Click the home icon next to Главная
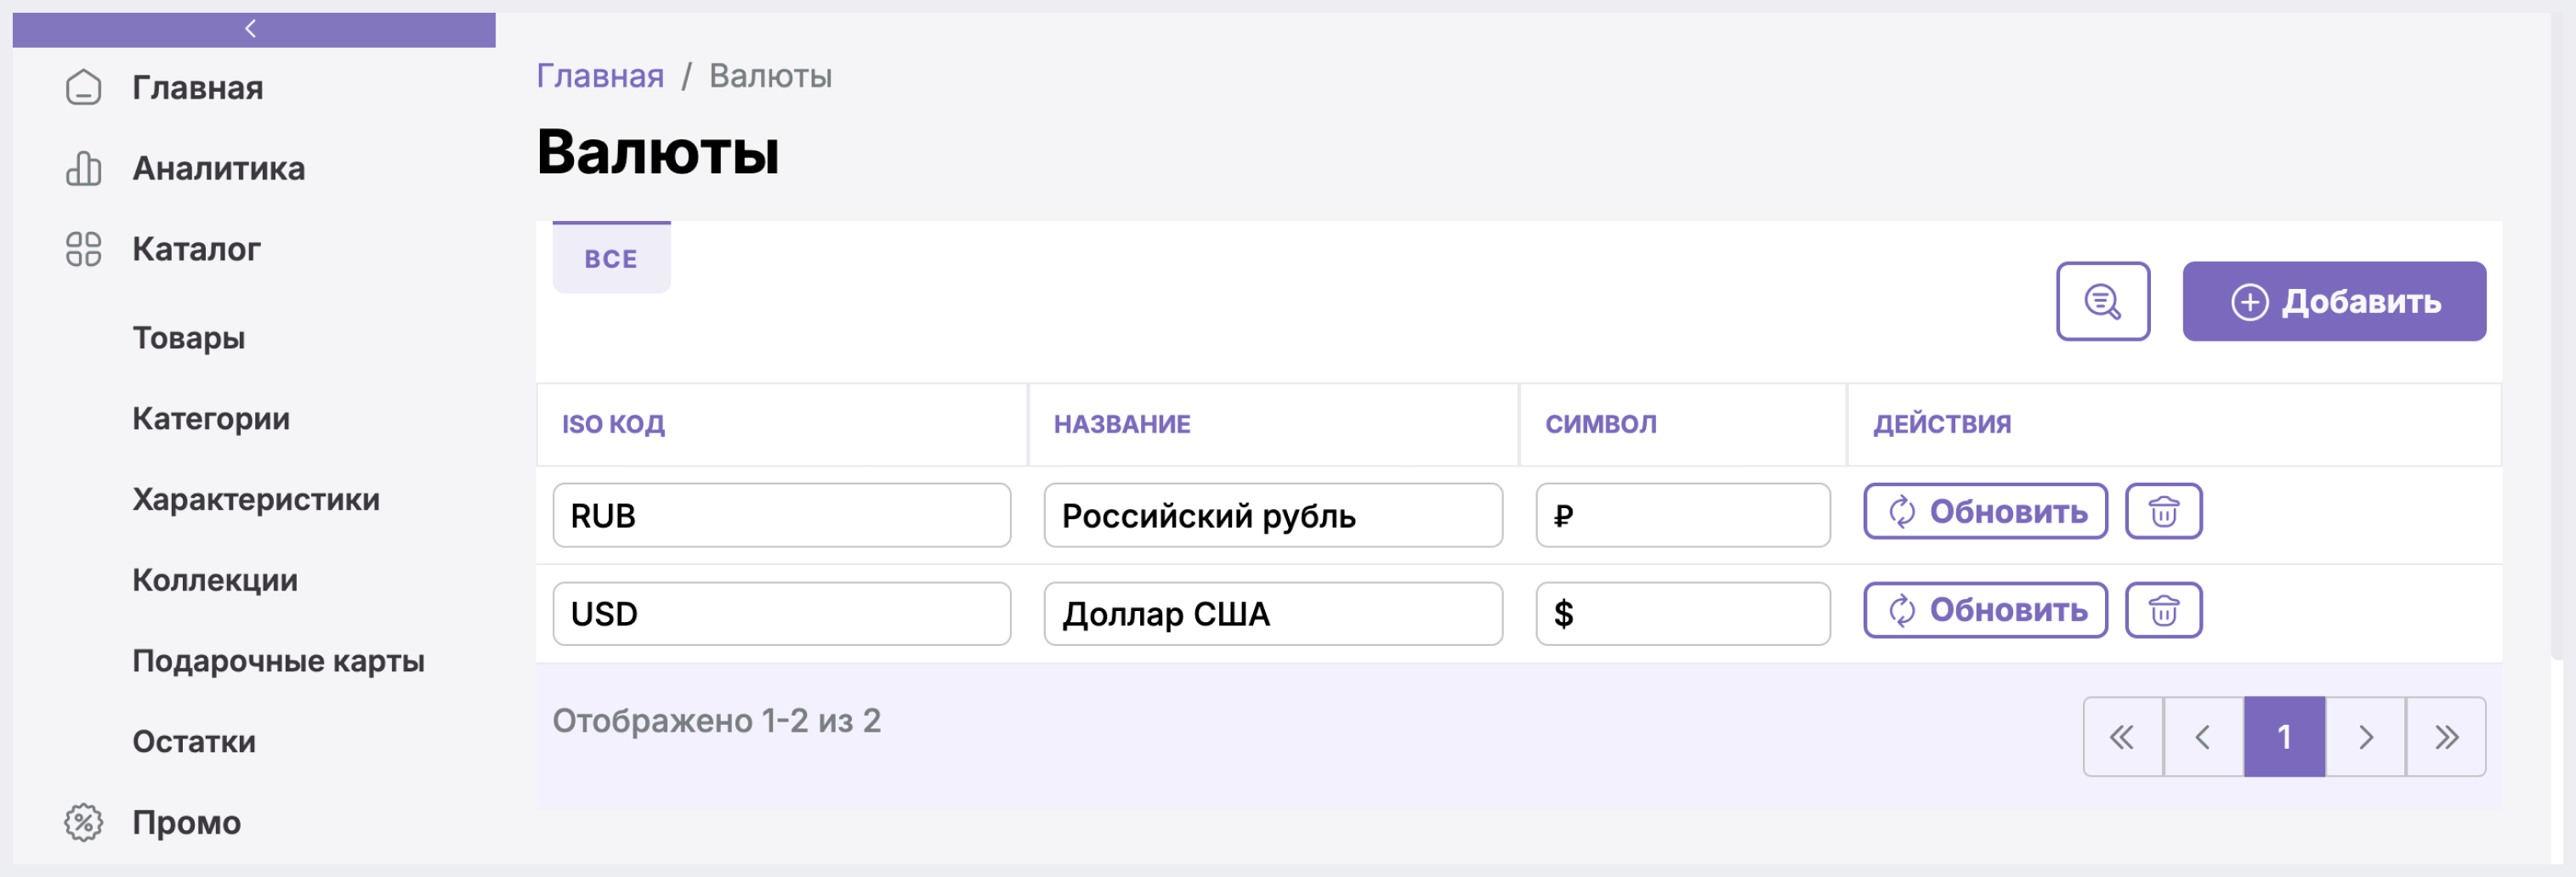 point(83,88)
